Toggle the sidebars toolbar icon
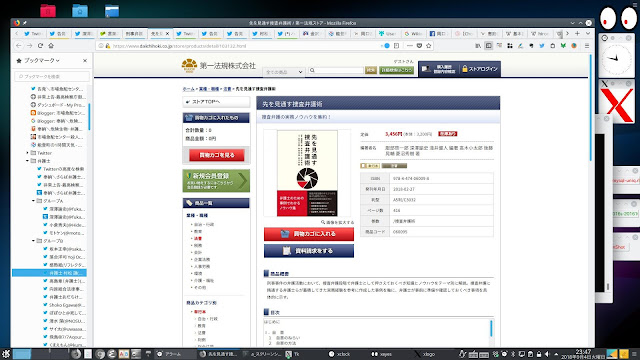This screenshot has width=640, height=360. [489, 46]
